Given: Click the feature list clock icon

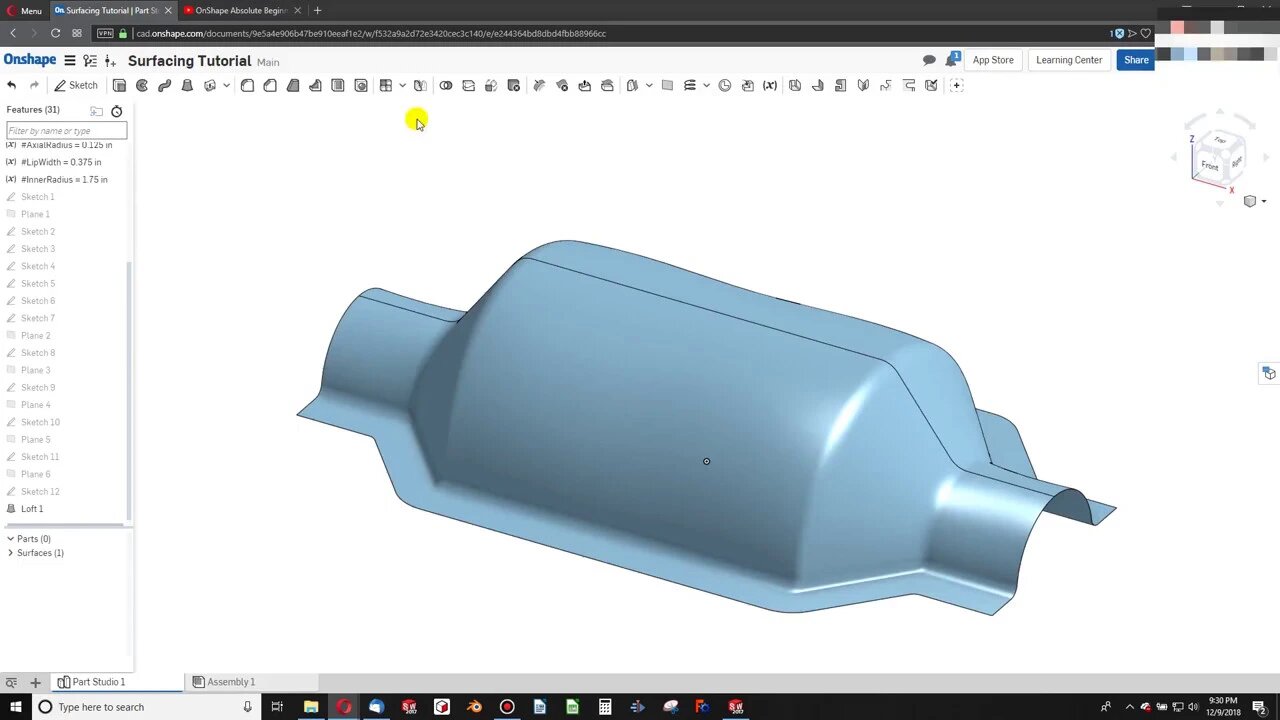Looking at the screenshot, I should [117, 111].
